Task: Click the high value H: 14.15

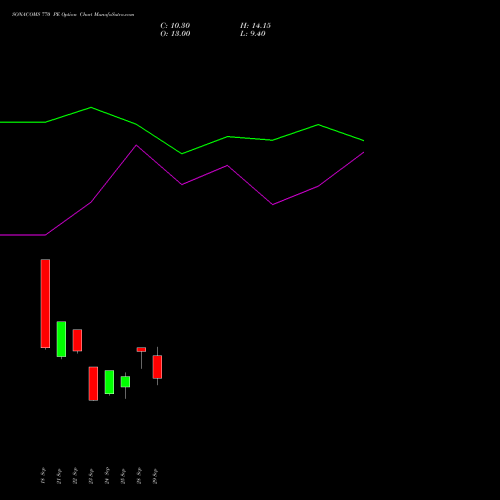Action: pos(255,26)
